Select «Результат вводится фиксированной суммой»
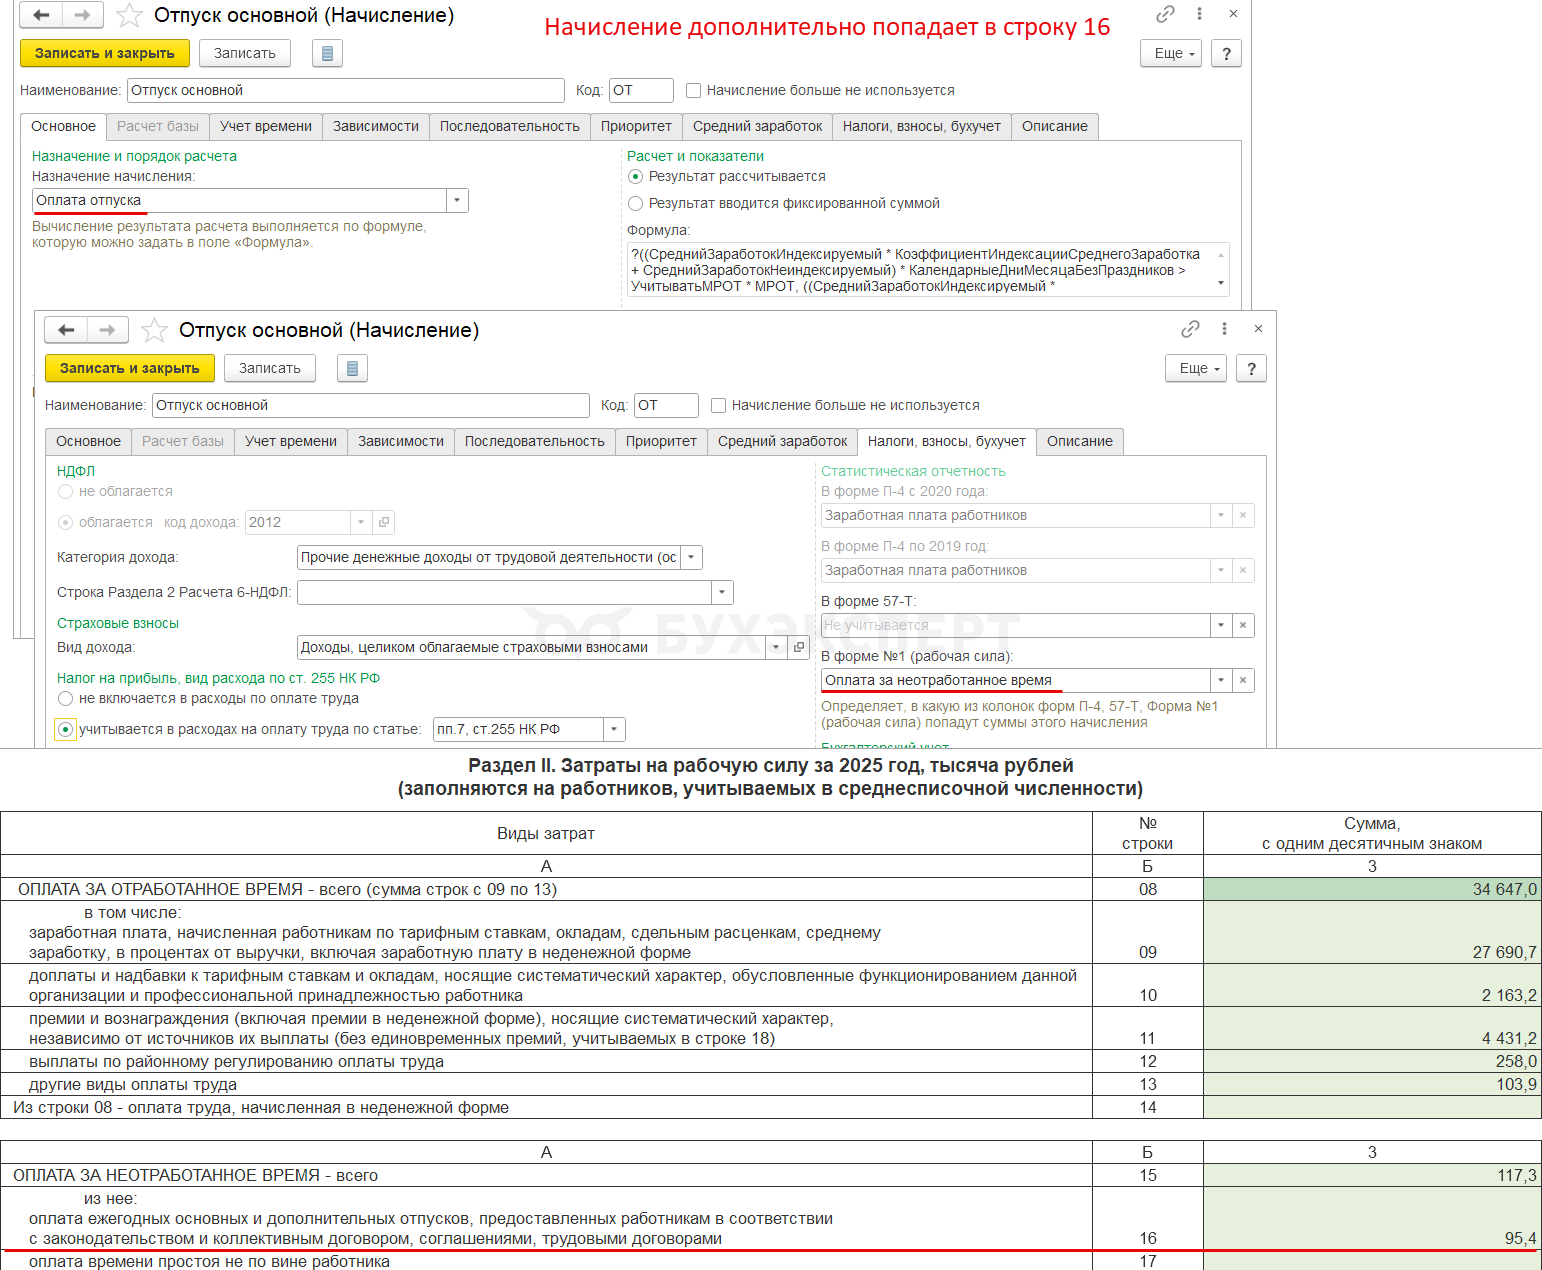The width and height of the screenshot is (1542, 1270). coord(635,204)
